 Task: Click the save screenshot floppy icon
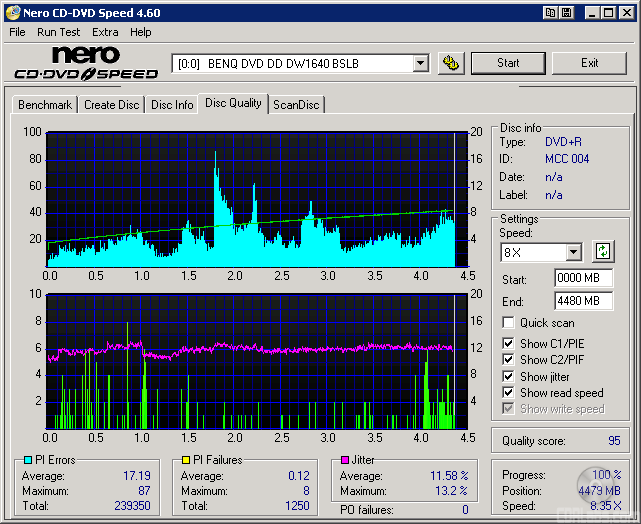[566, 13]
